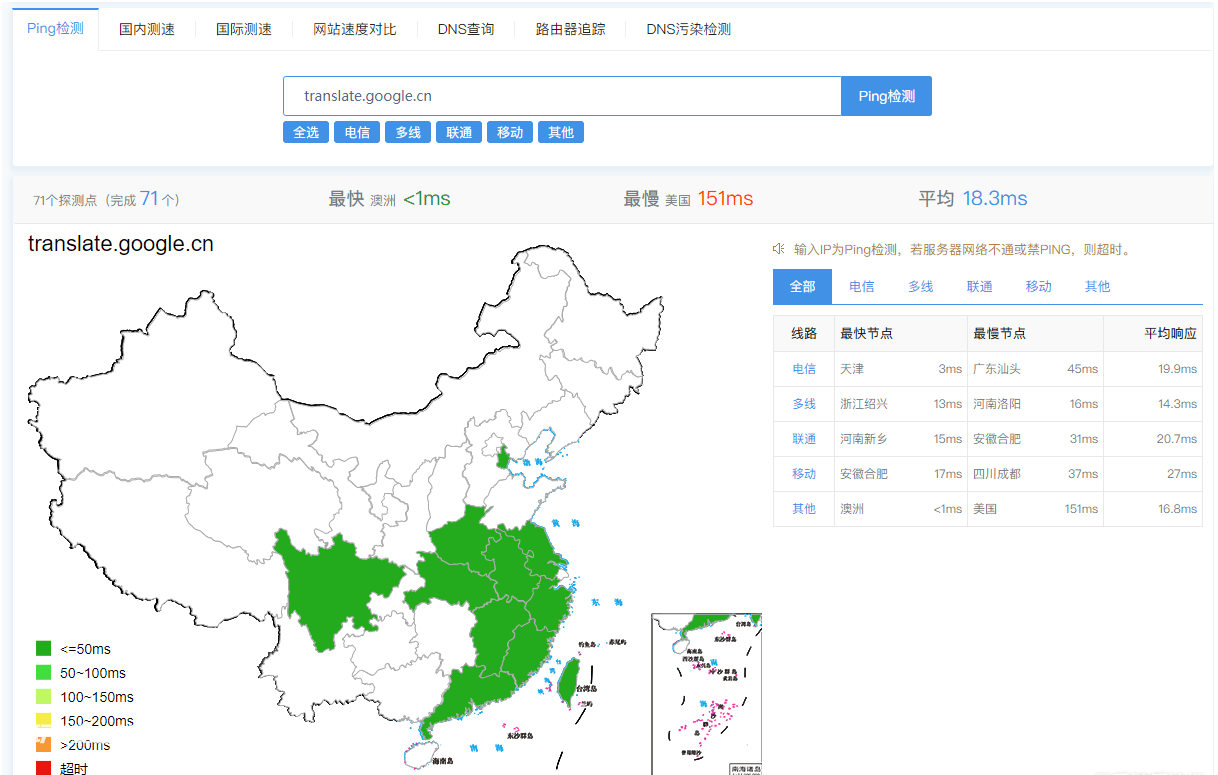1218x775 pixels.
Task: Click the 多线 link in table row
Action: click(804, 404)
